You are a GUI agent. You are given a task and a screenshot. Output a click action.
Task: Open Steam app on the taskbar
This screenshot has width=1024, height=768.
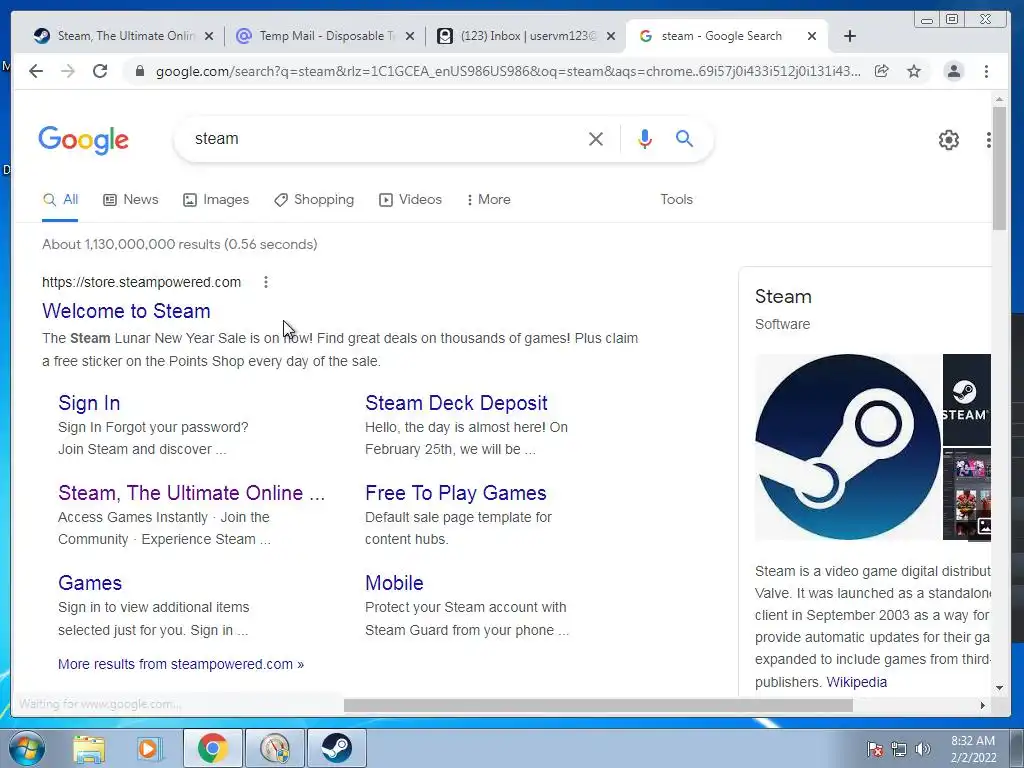point(336,748)
